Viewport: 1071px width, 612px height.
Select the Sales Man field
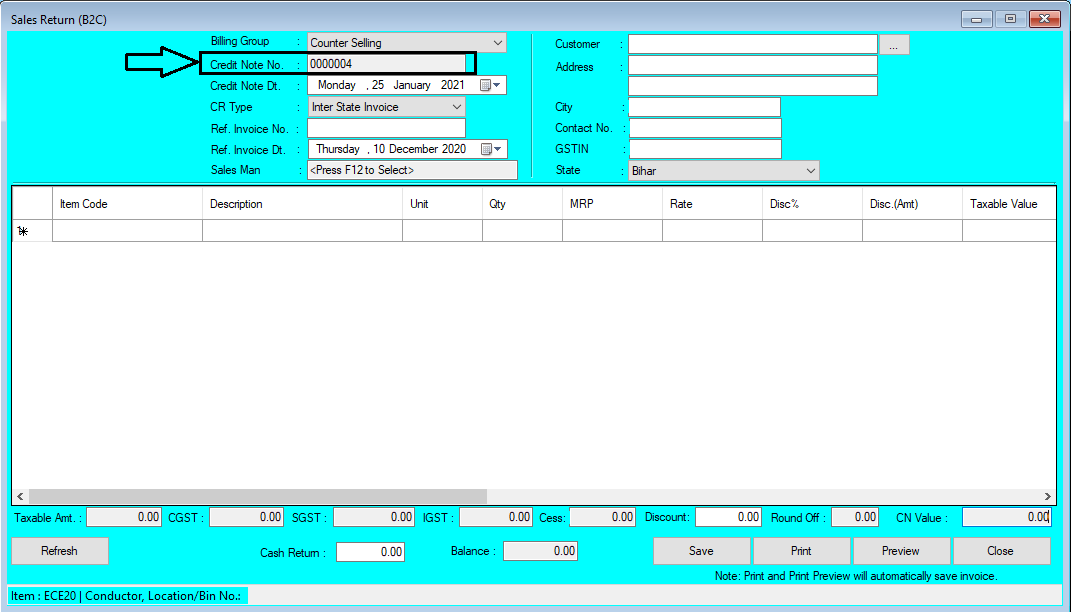coord(410,169)
